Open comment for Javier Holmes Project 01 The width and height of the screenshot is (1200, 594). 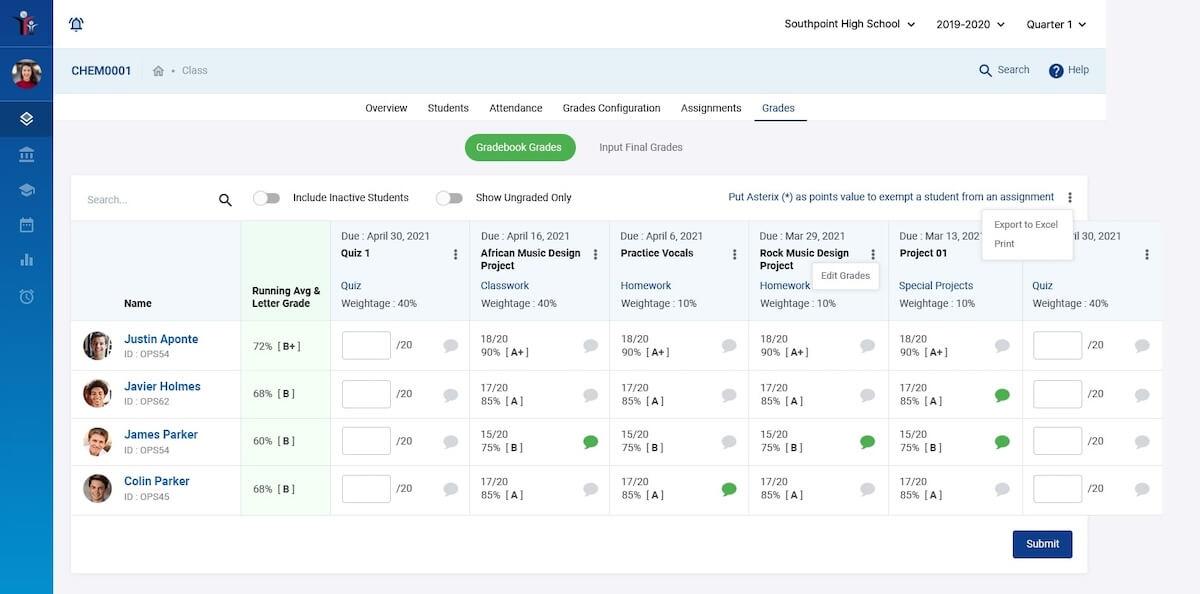click(x=1002, y=395)
